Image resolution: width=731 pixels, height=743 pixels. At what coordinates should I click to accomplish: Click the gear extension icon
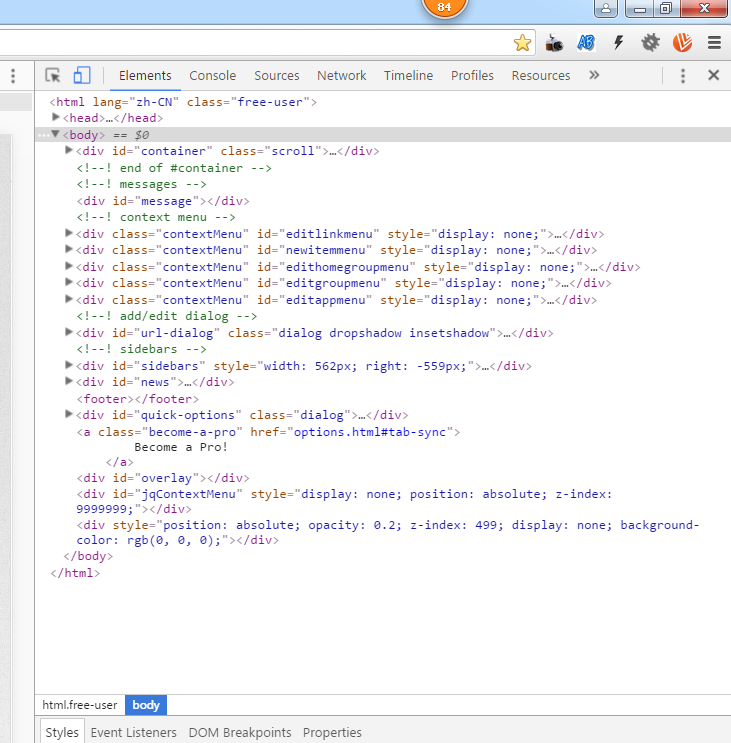(x=651, y=43)
